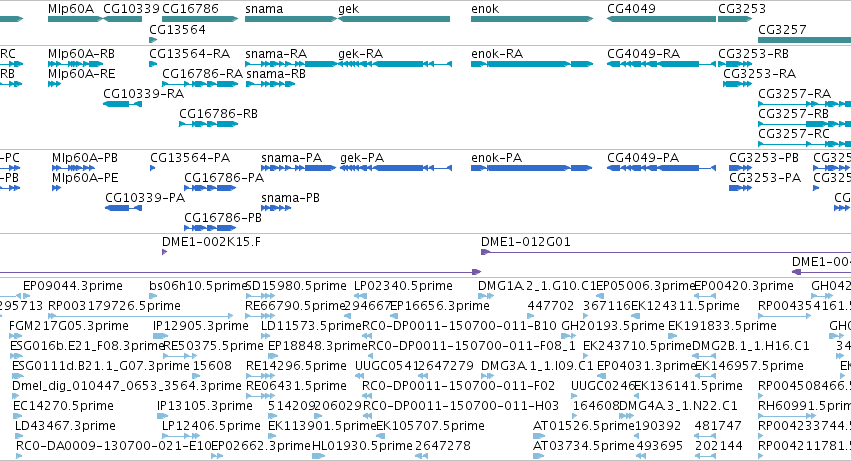
Task: Select protein CG3253-PB
Action: coord(764,158)
